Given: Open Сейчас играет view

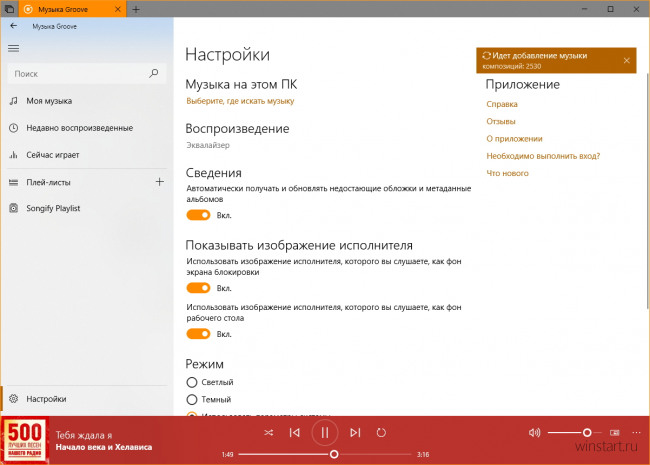Looking at the screenshot, I should coord(87,155).
